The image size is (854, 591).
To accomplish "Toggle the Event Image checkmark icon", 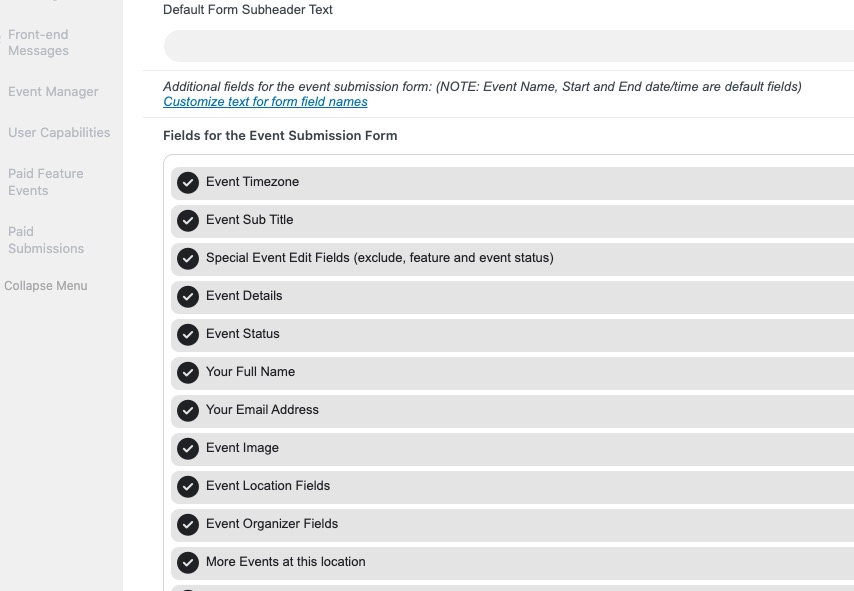I will coord(188,449).
